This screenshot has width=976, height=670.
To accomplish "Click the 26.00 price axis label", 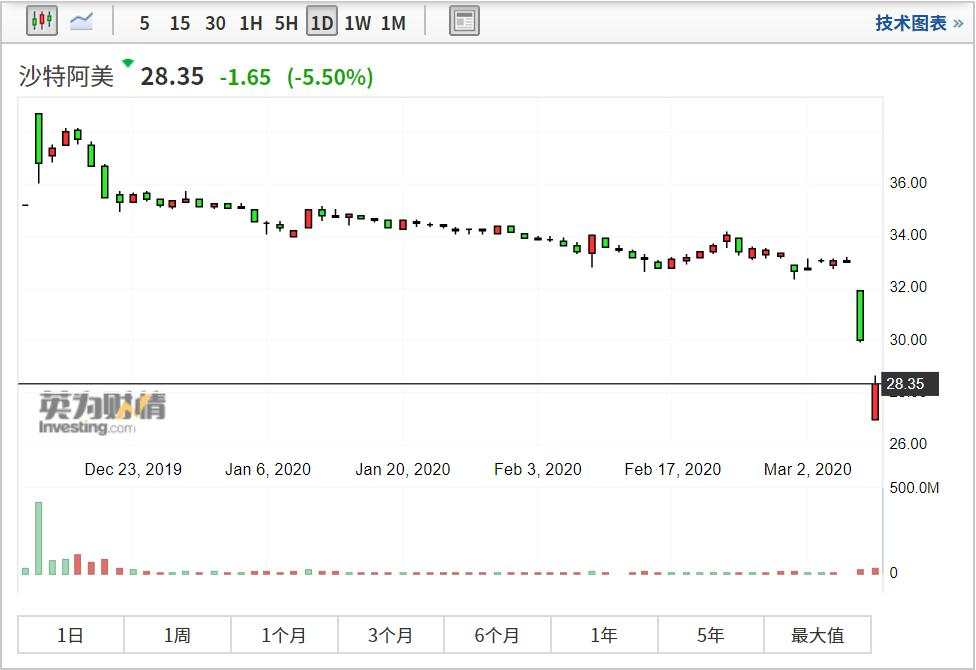I will [908, 443].
